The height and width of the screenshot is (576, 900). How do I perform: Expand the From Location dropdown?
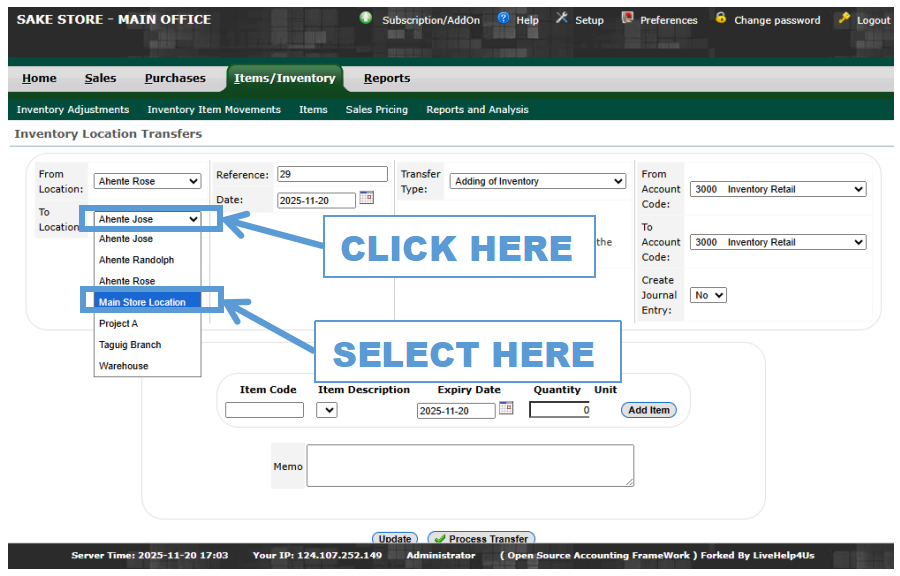click(x=147, y=181)
